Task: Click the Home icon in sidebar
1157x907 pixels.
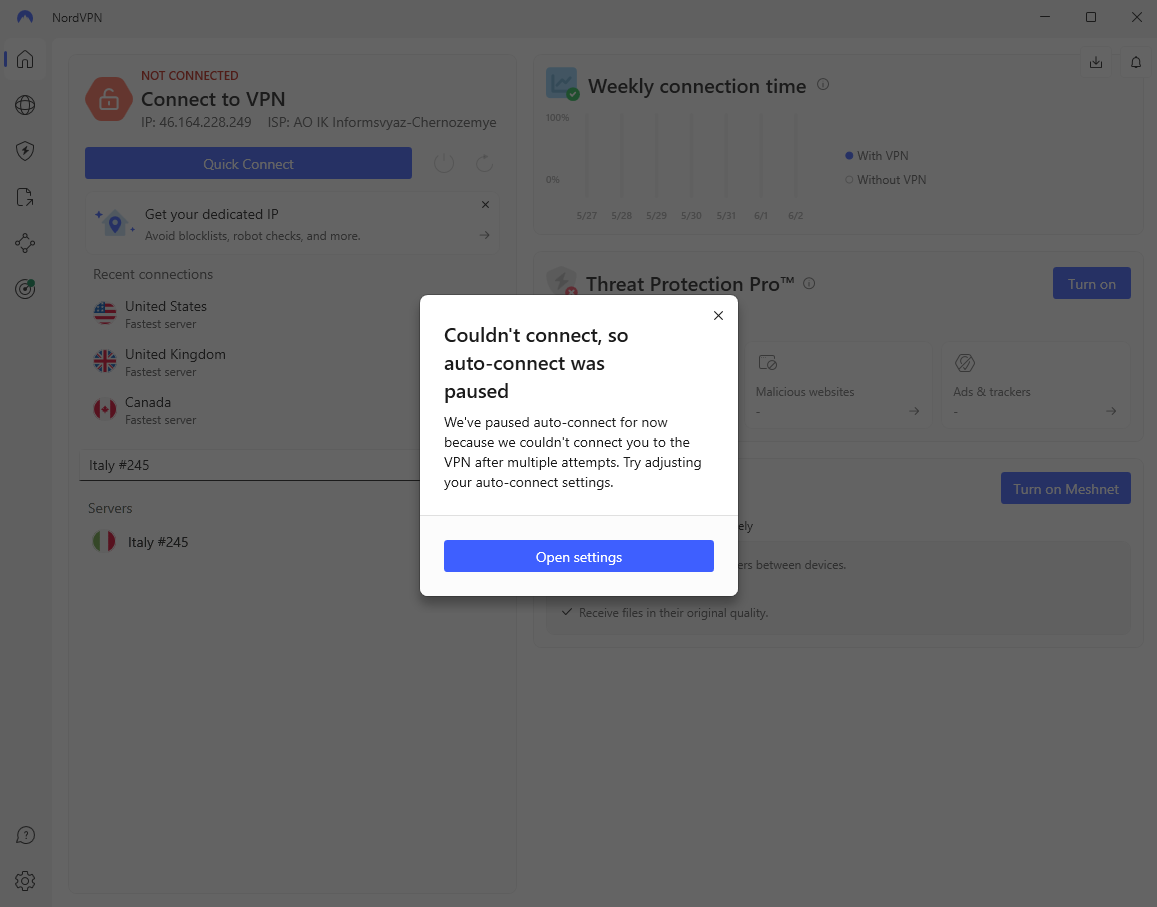Action: pos(25,59)
